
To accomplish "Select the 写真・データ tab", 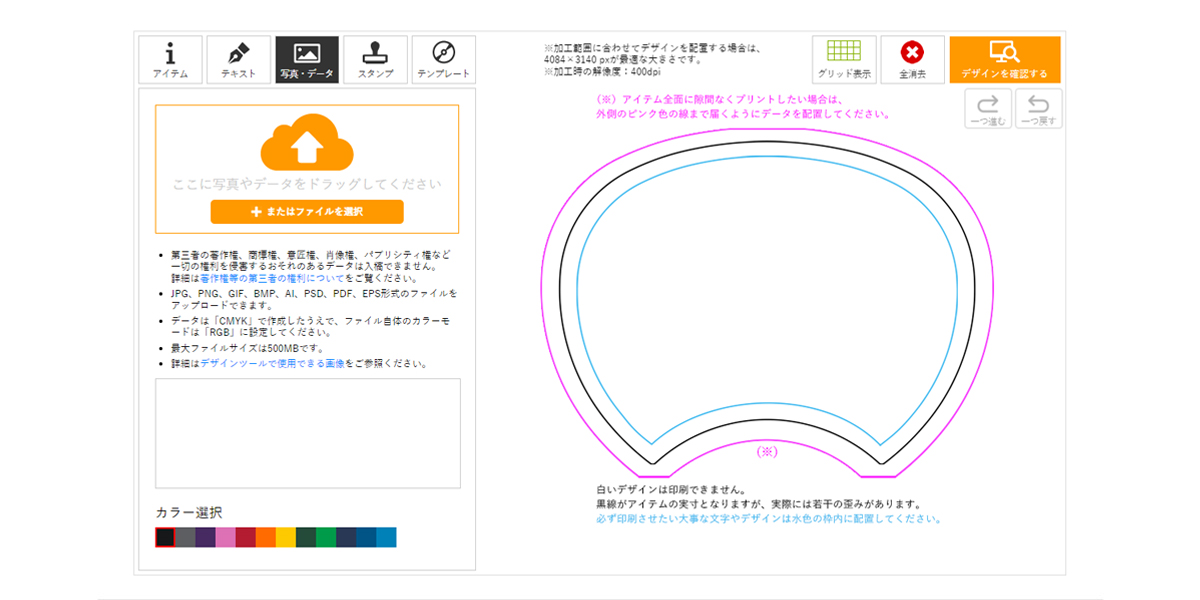I will tap(307, 60).
